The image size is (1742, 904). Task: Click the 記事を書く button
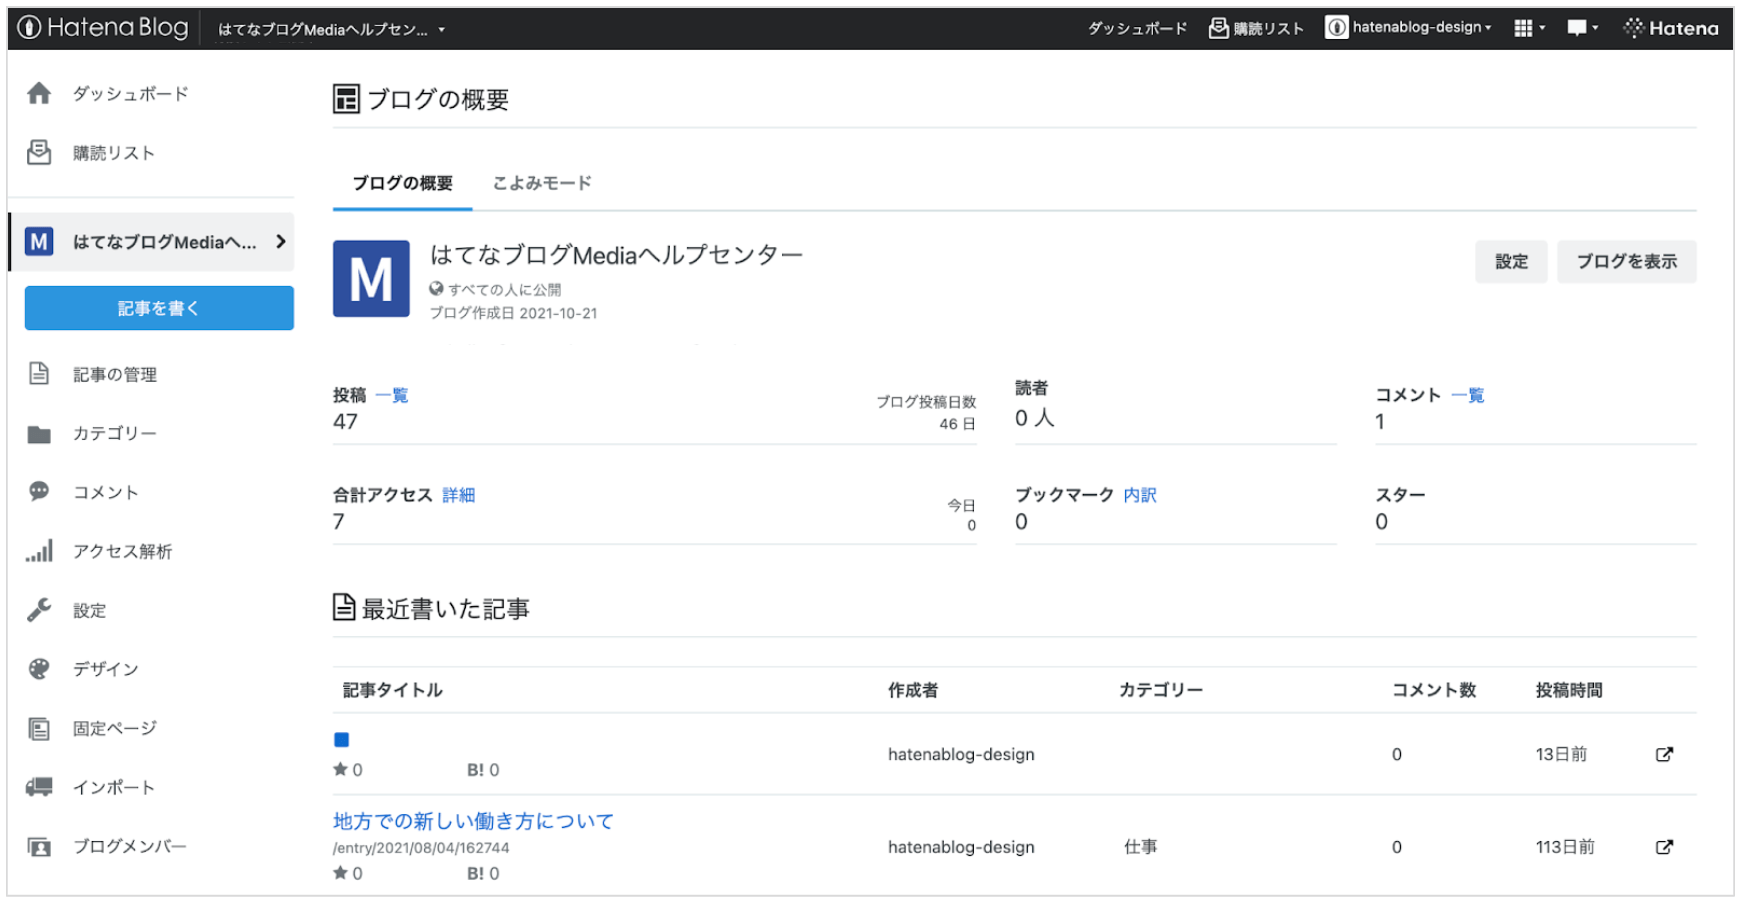click(x=159, y=308)
